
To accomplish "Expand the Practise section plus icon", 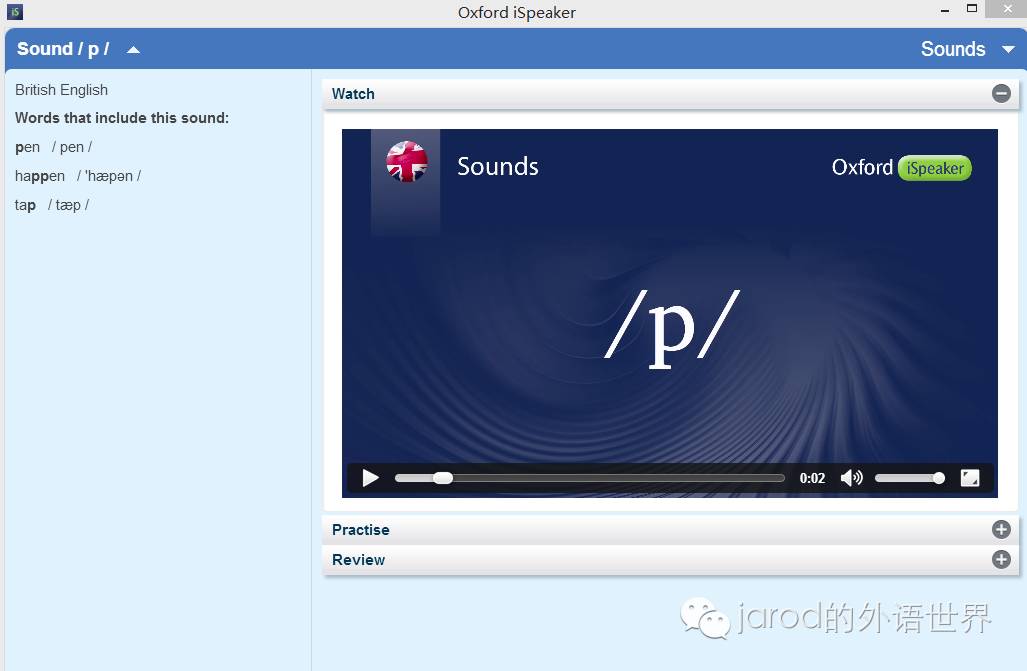I will pyautogui.click(x=1001, y=529).
